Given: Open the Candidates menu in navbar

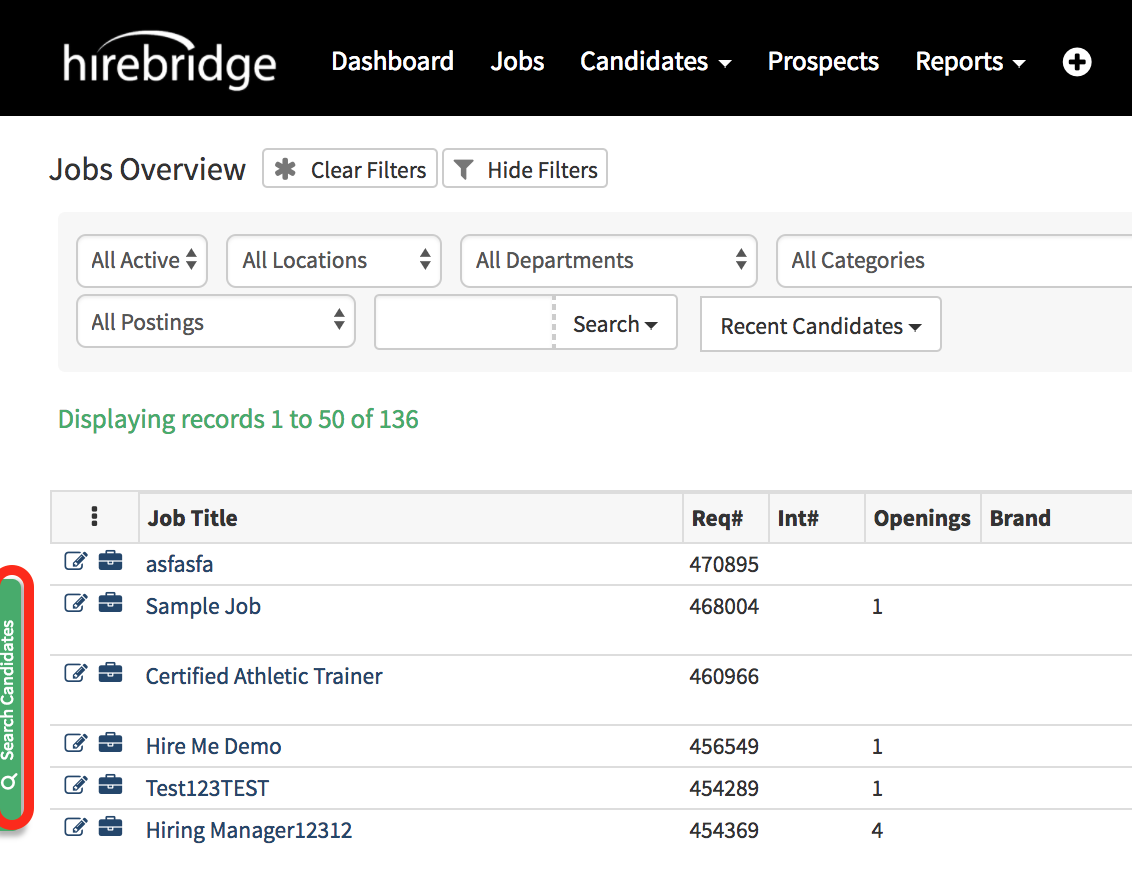Looking at the screenshot, I should point(655,62).
